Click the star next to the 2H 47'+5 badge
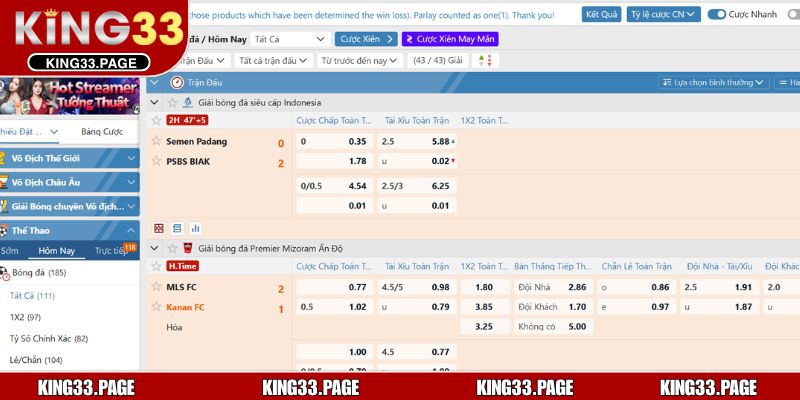The width and height of the screenshot is (800, 400). coord(156,120)
